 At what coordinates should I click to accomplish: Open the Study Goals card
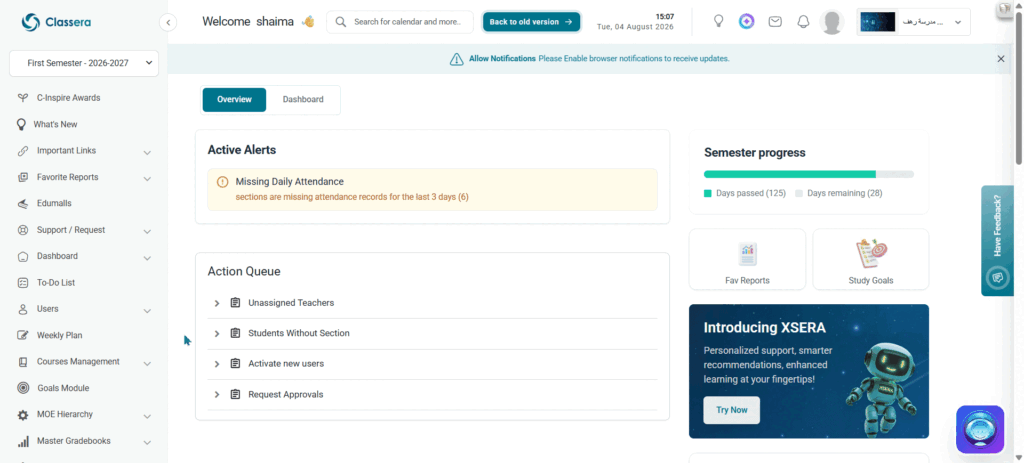point(871,259)
